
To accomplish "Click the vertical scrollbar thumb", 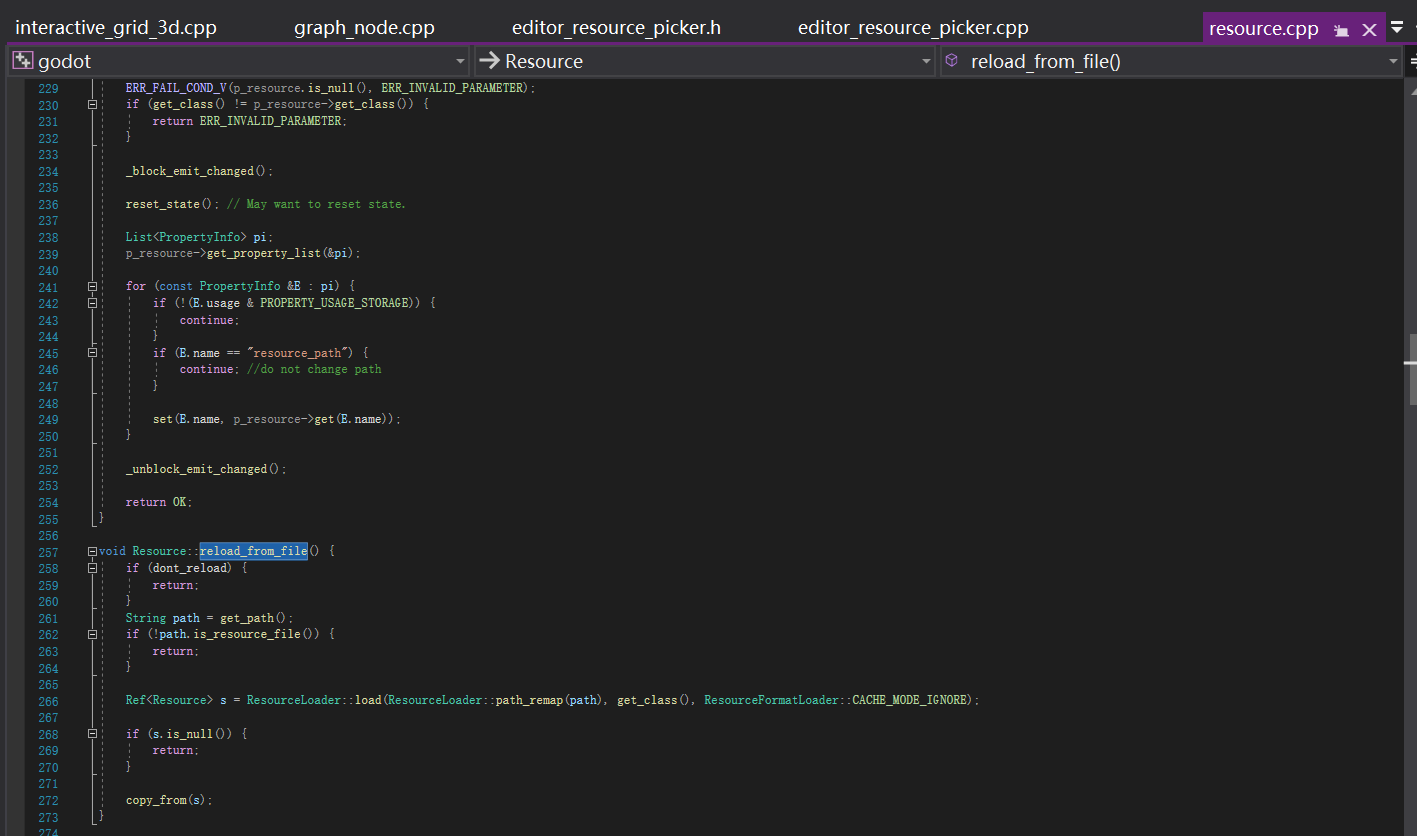I will tap(1410, 365).
